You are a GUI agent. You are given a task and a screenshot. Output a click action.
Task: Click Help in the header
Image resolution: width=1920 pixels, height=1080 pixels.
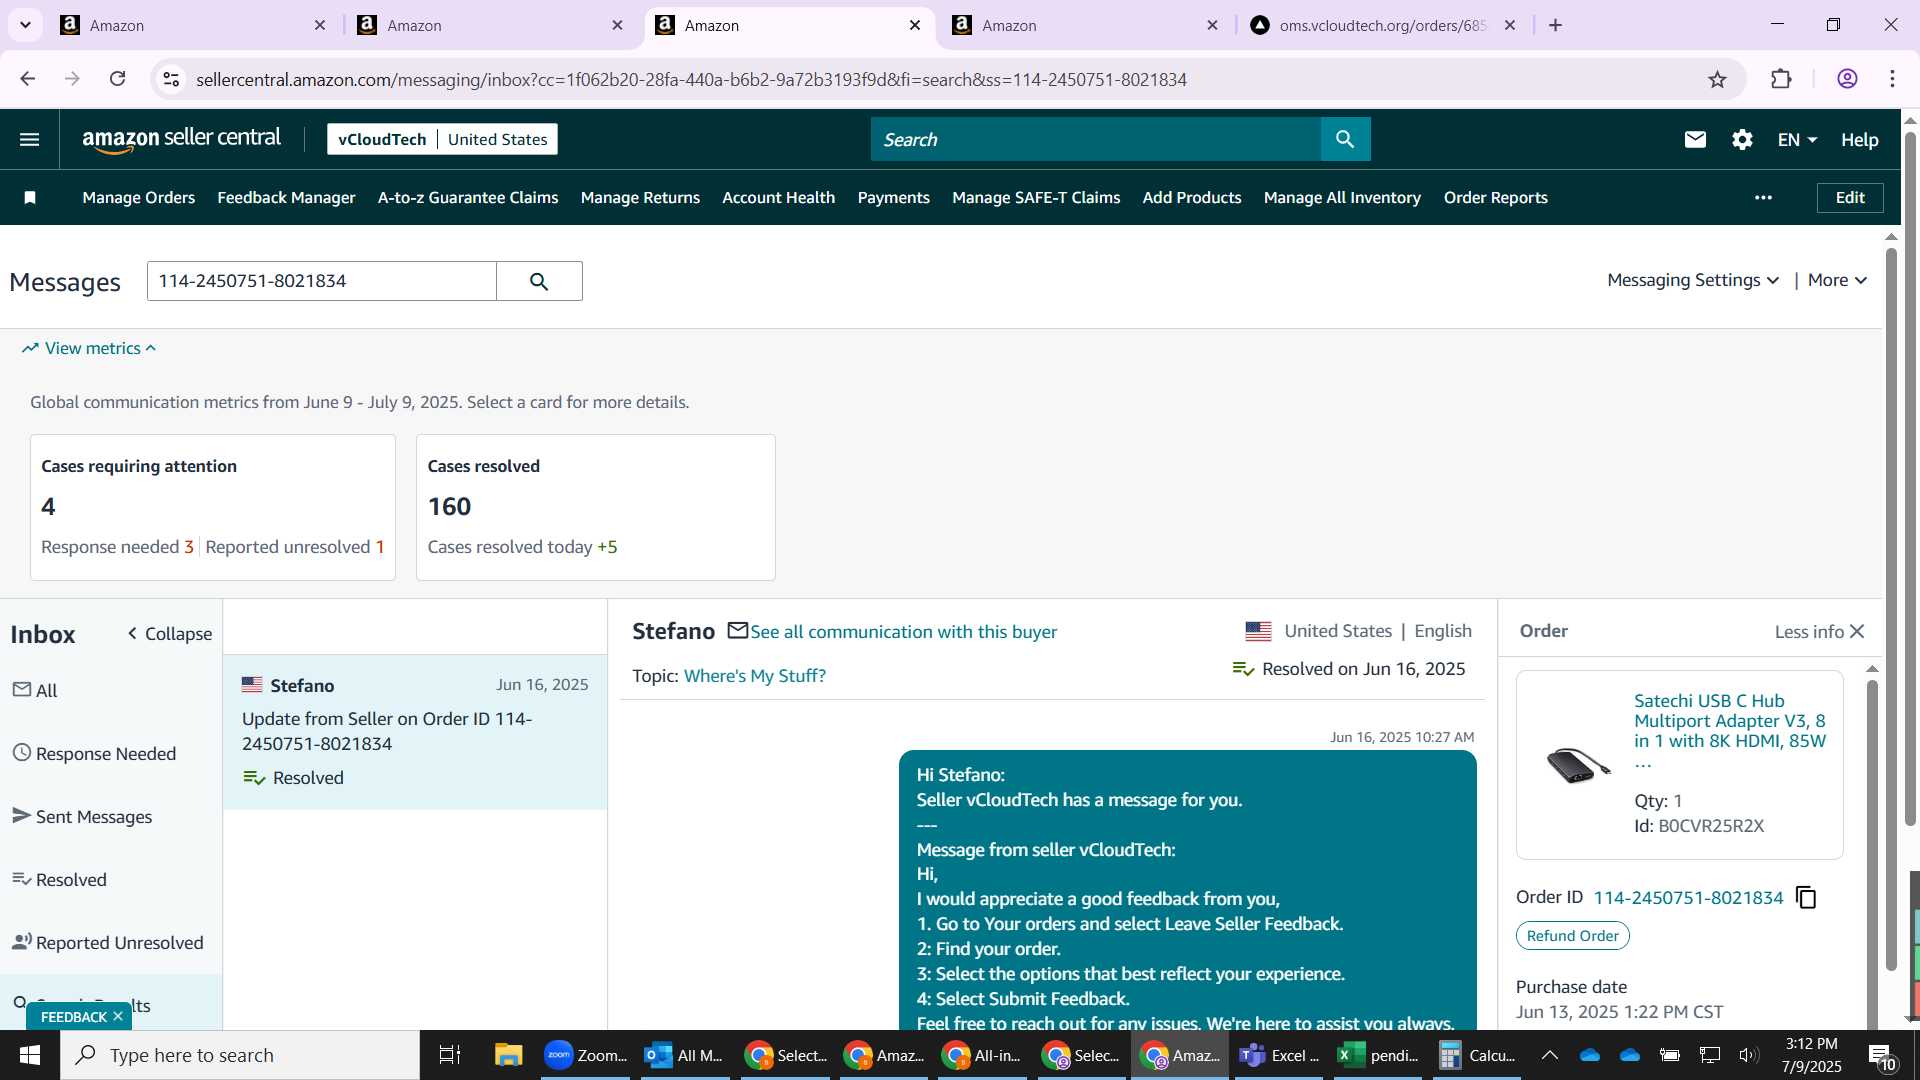(x=1859, y=140)
